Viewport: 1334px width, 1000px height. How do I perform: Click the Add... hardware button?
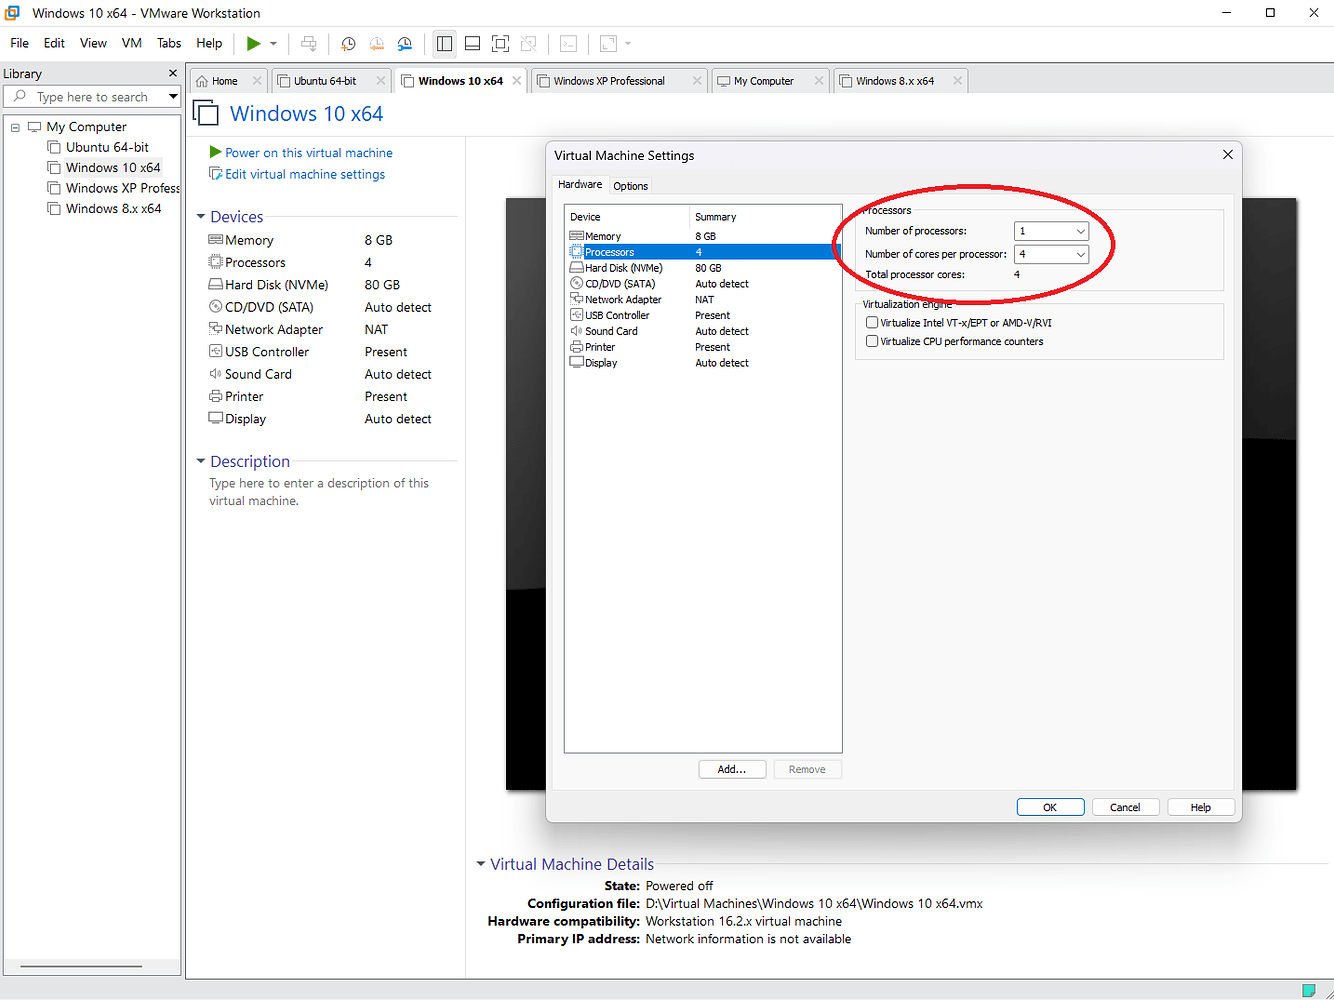(x=732, y=769)
